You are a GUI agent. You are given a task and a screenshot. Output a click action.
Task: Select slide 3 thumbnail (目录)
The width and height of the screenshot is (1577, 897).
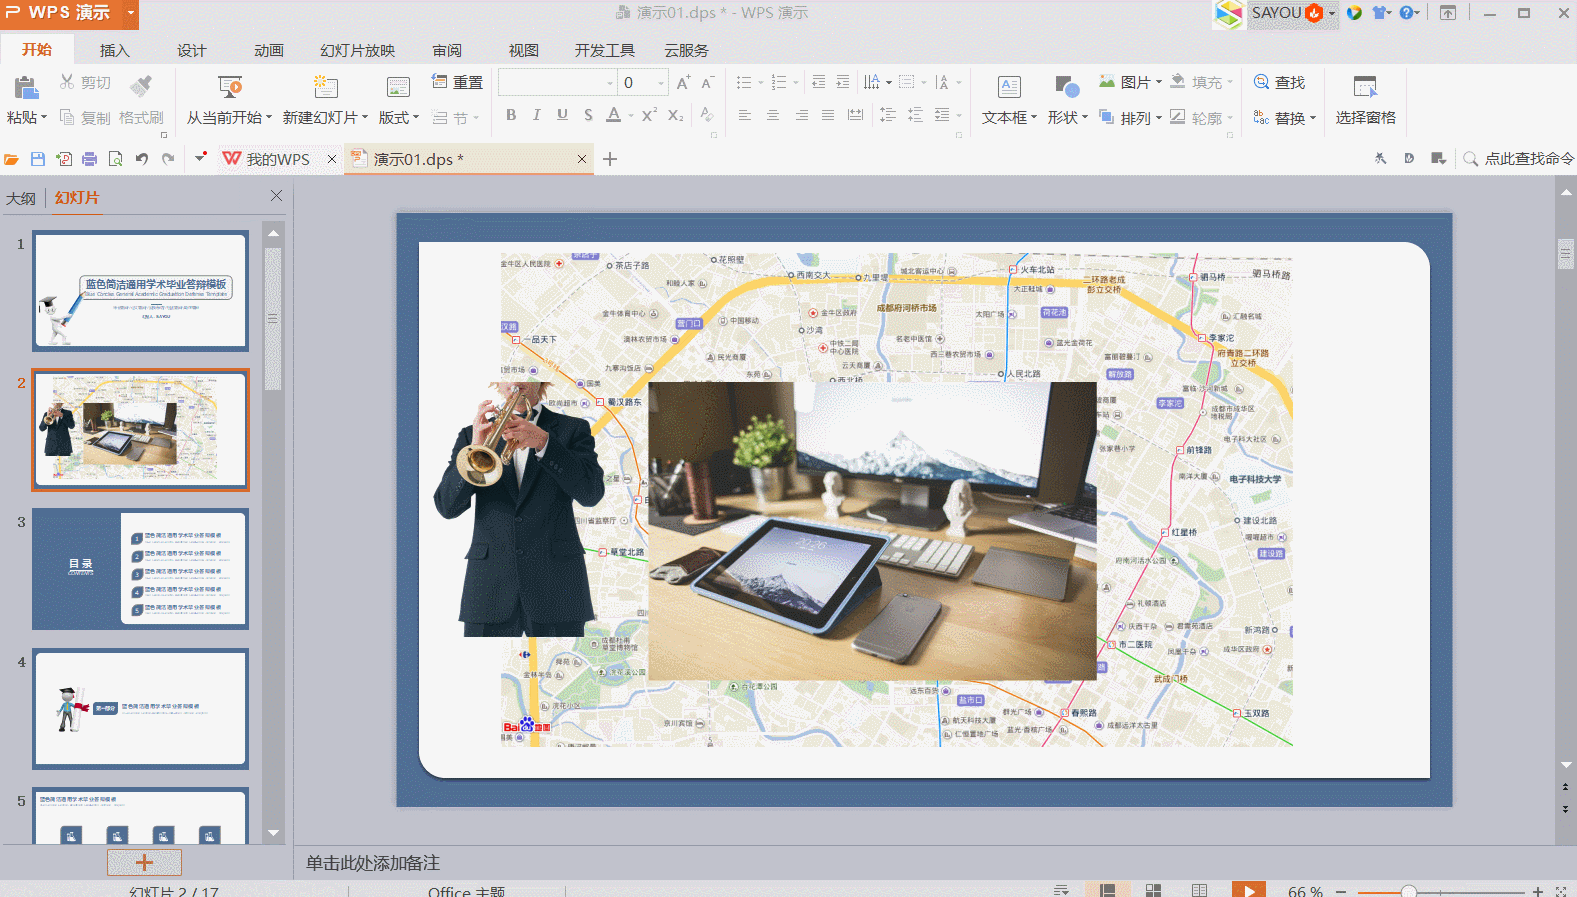(x=140, y=568)
